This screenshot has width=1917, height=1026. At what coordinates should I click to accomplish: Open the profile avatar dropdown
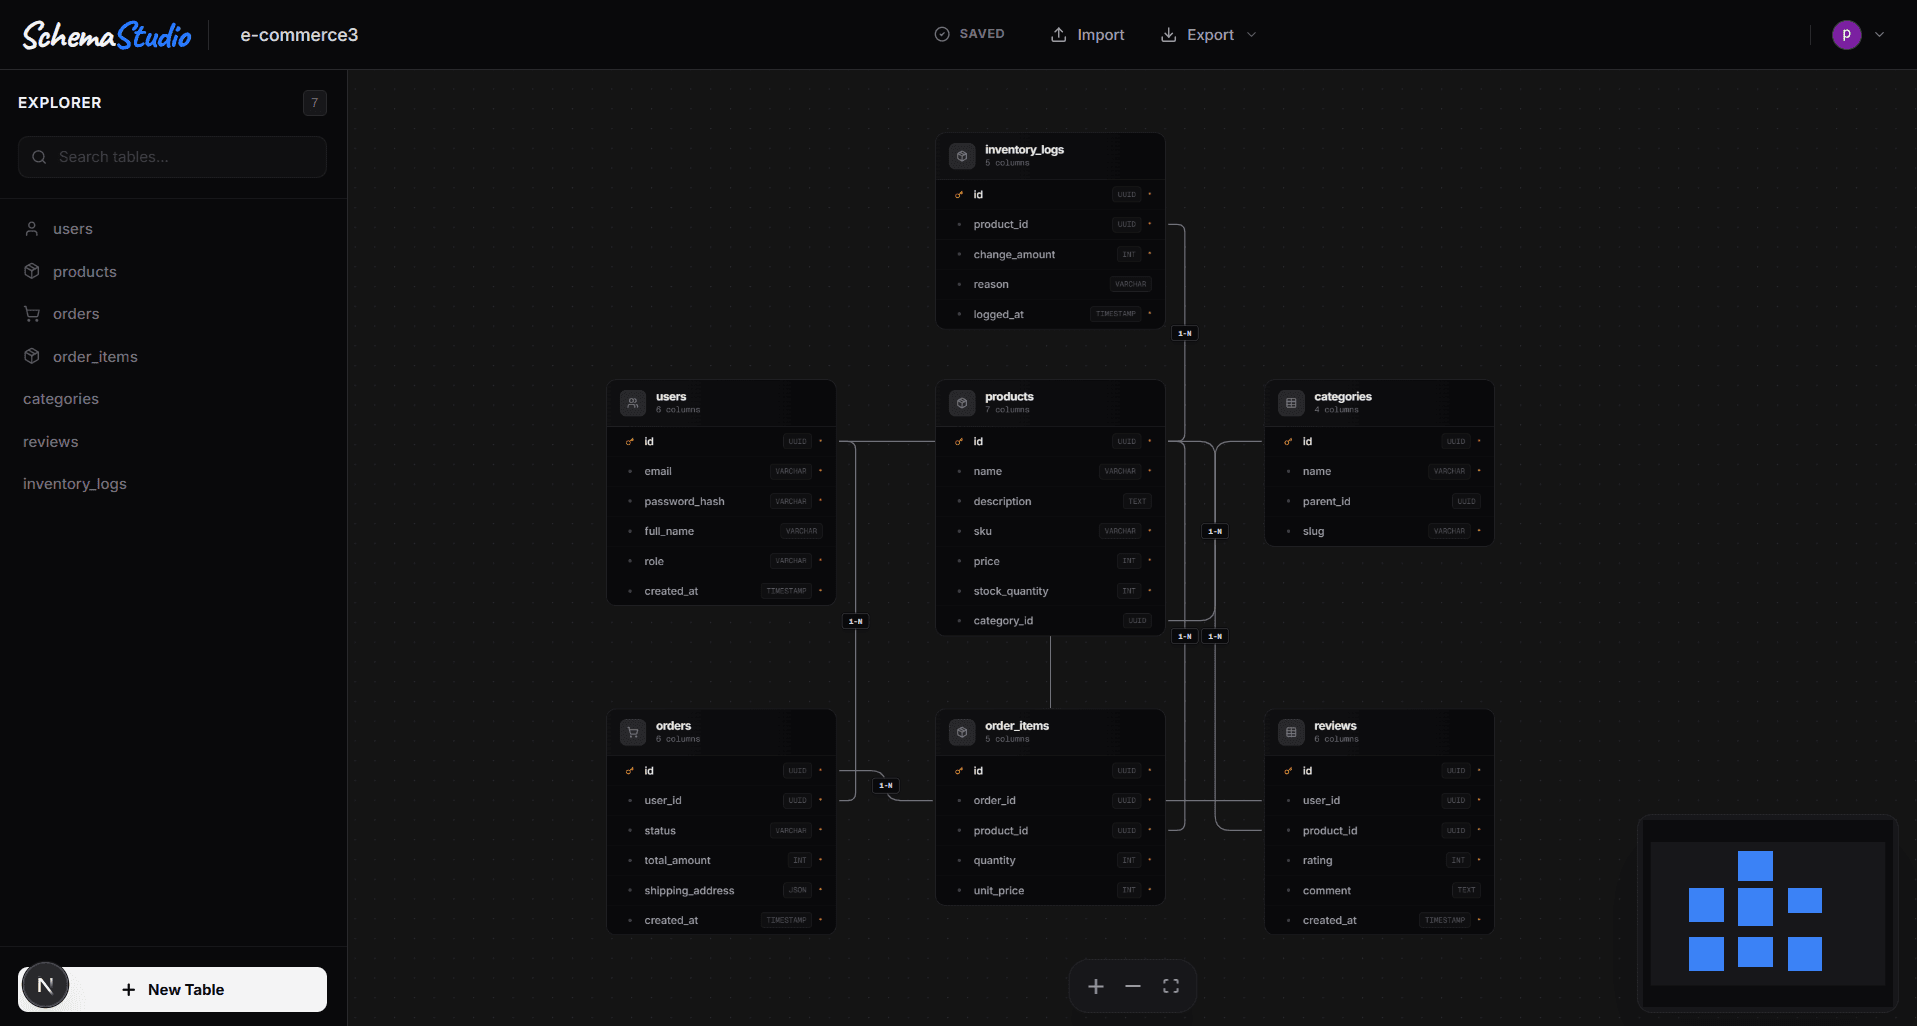coord(1846,34)
